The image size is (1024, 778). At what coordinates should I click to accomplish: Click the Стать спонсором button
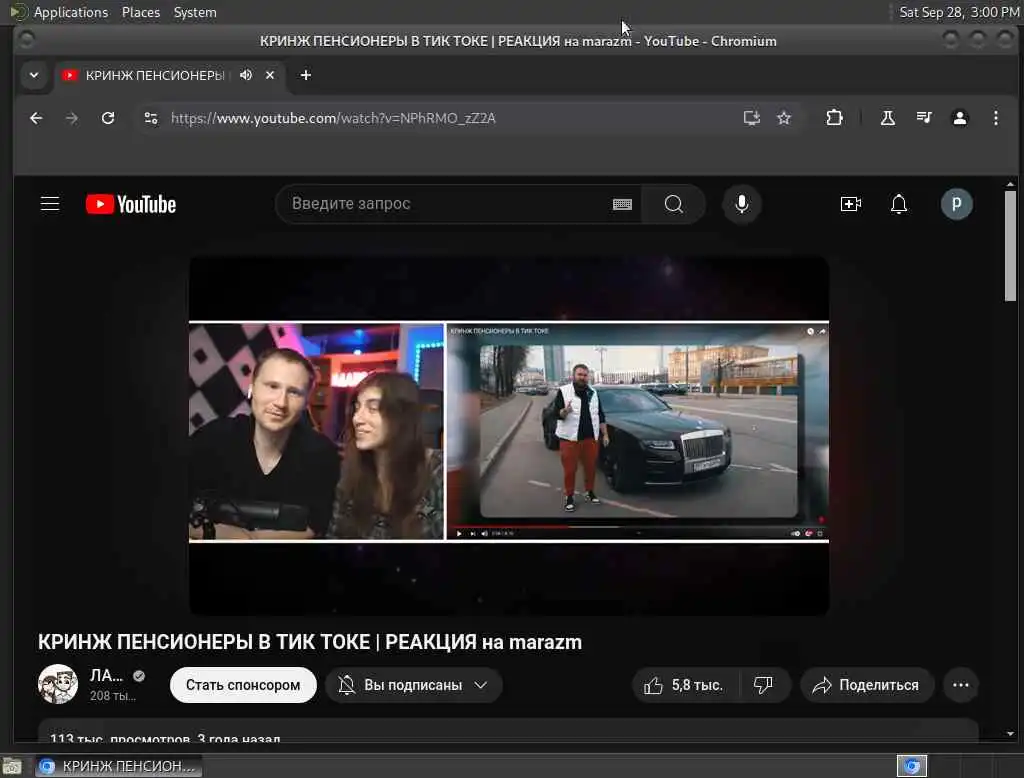tap(243, 685)
